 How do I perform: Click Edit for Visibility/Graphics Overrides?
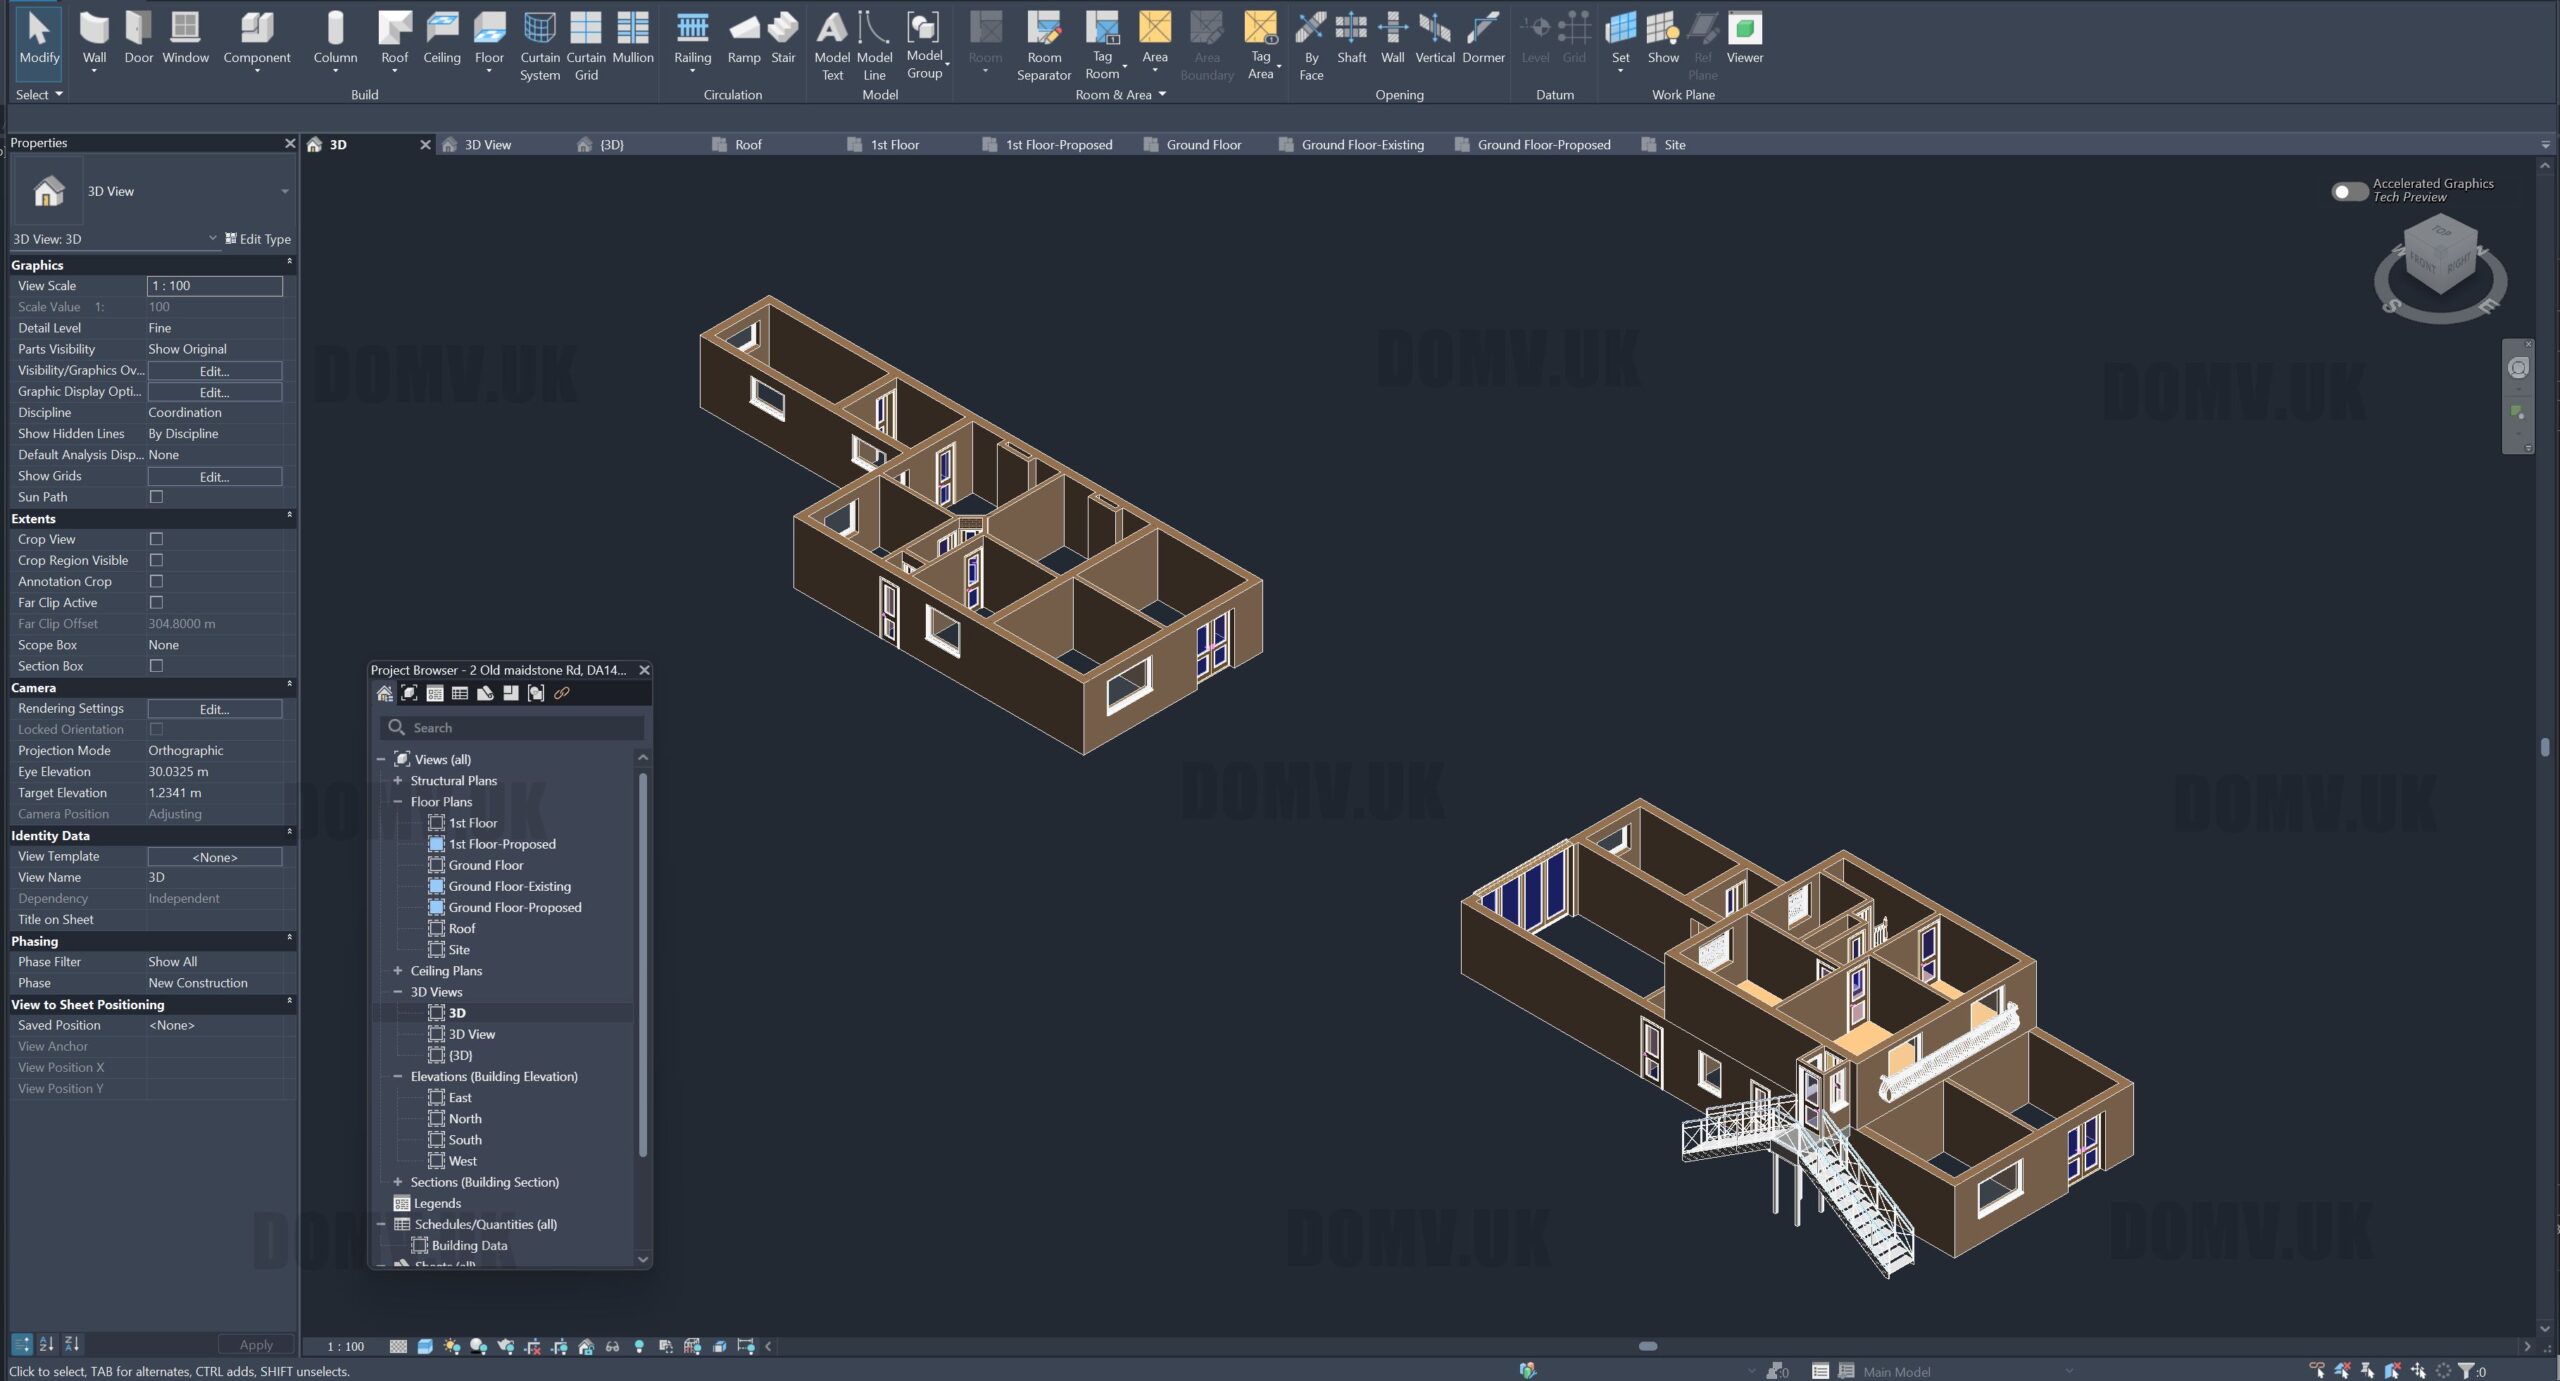(214, 371)
